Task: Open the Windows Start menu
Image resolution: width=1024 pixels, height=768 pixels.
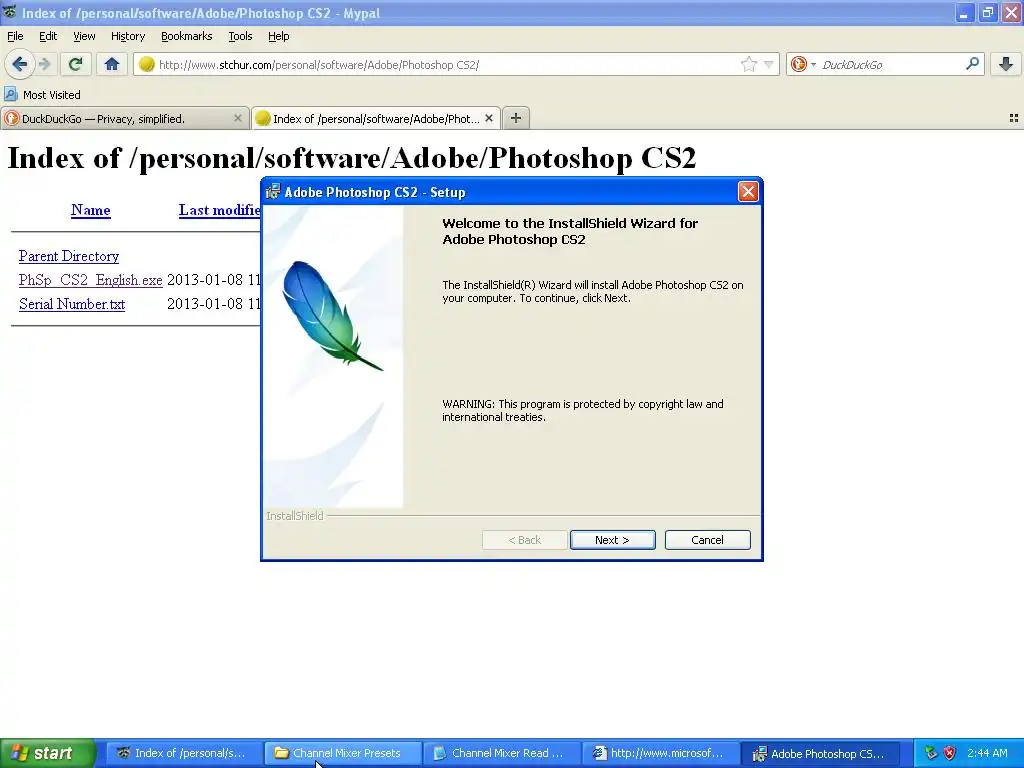Action: click(47, 754)
